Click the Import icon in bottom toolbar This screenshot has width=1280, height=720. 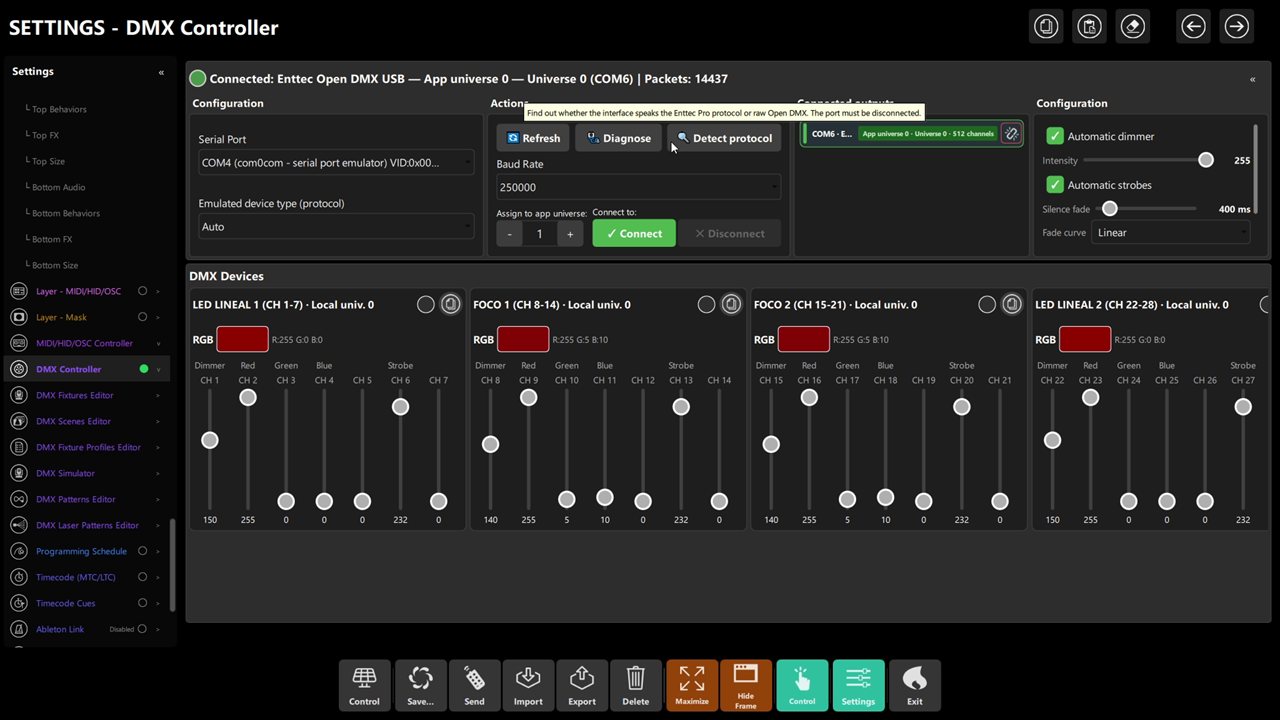point(528,686)
